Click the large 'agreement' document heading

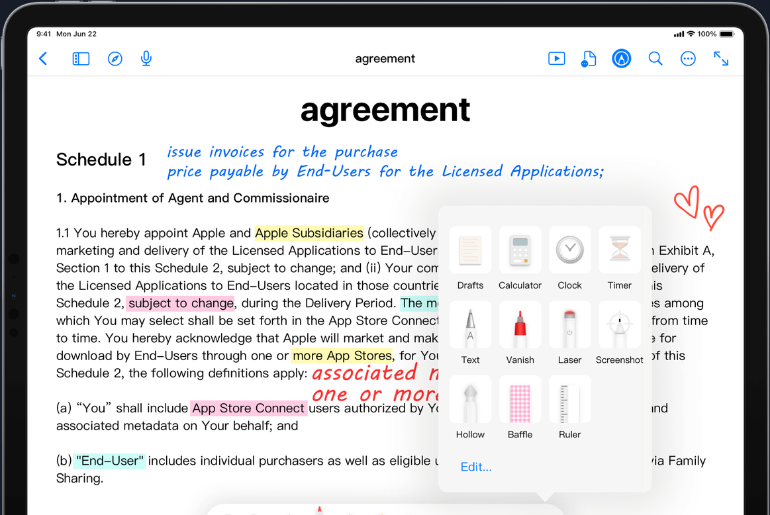pos(385,110)
